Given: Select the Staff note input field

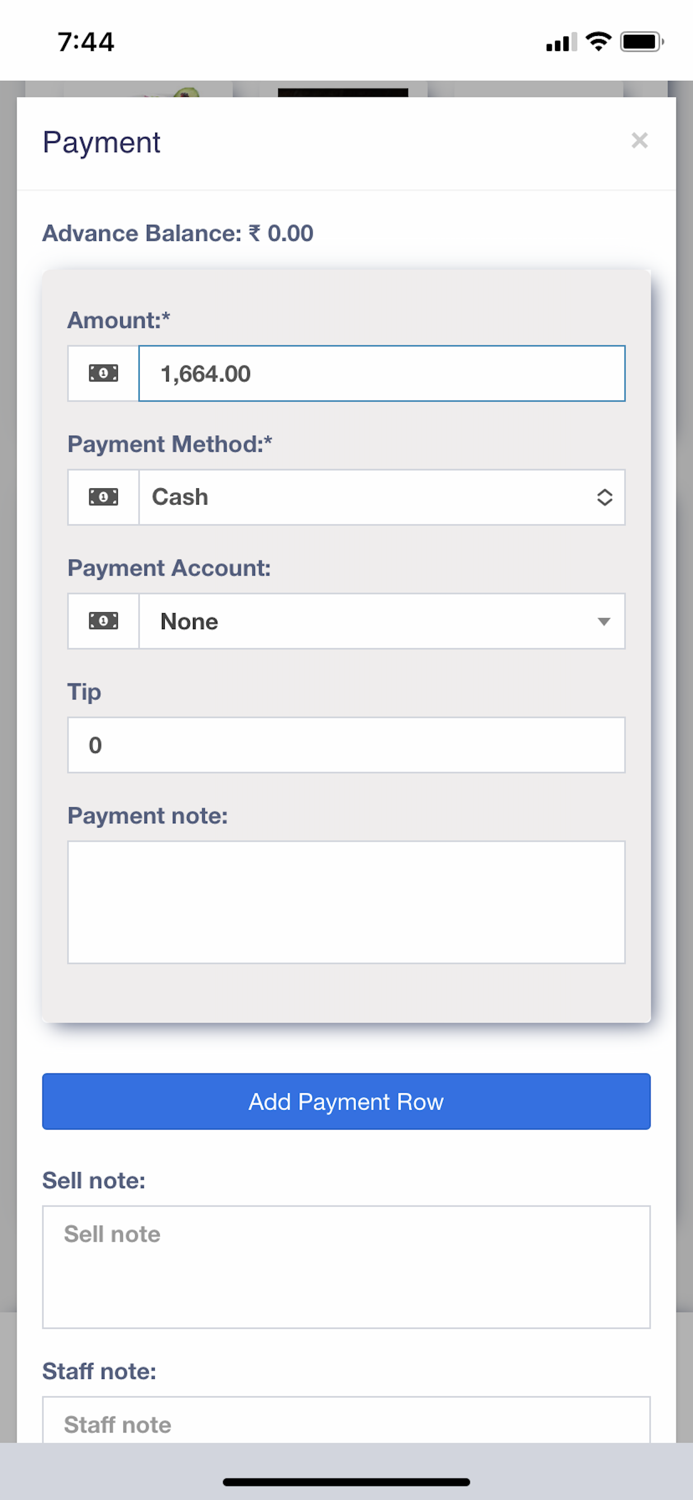Looking at the screenshot, I should [346, 1424].
